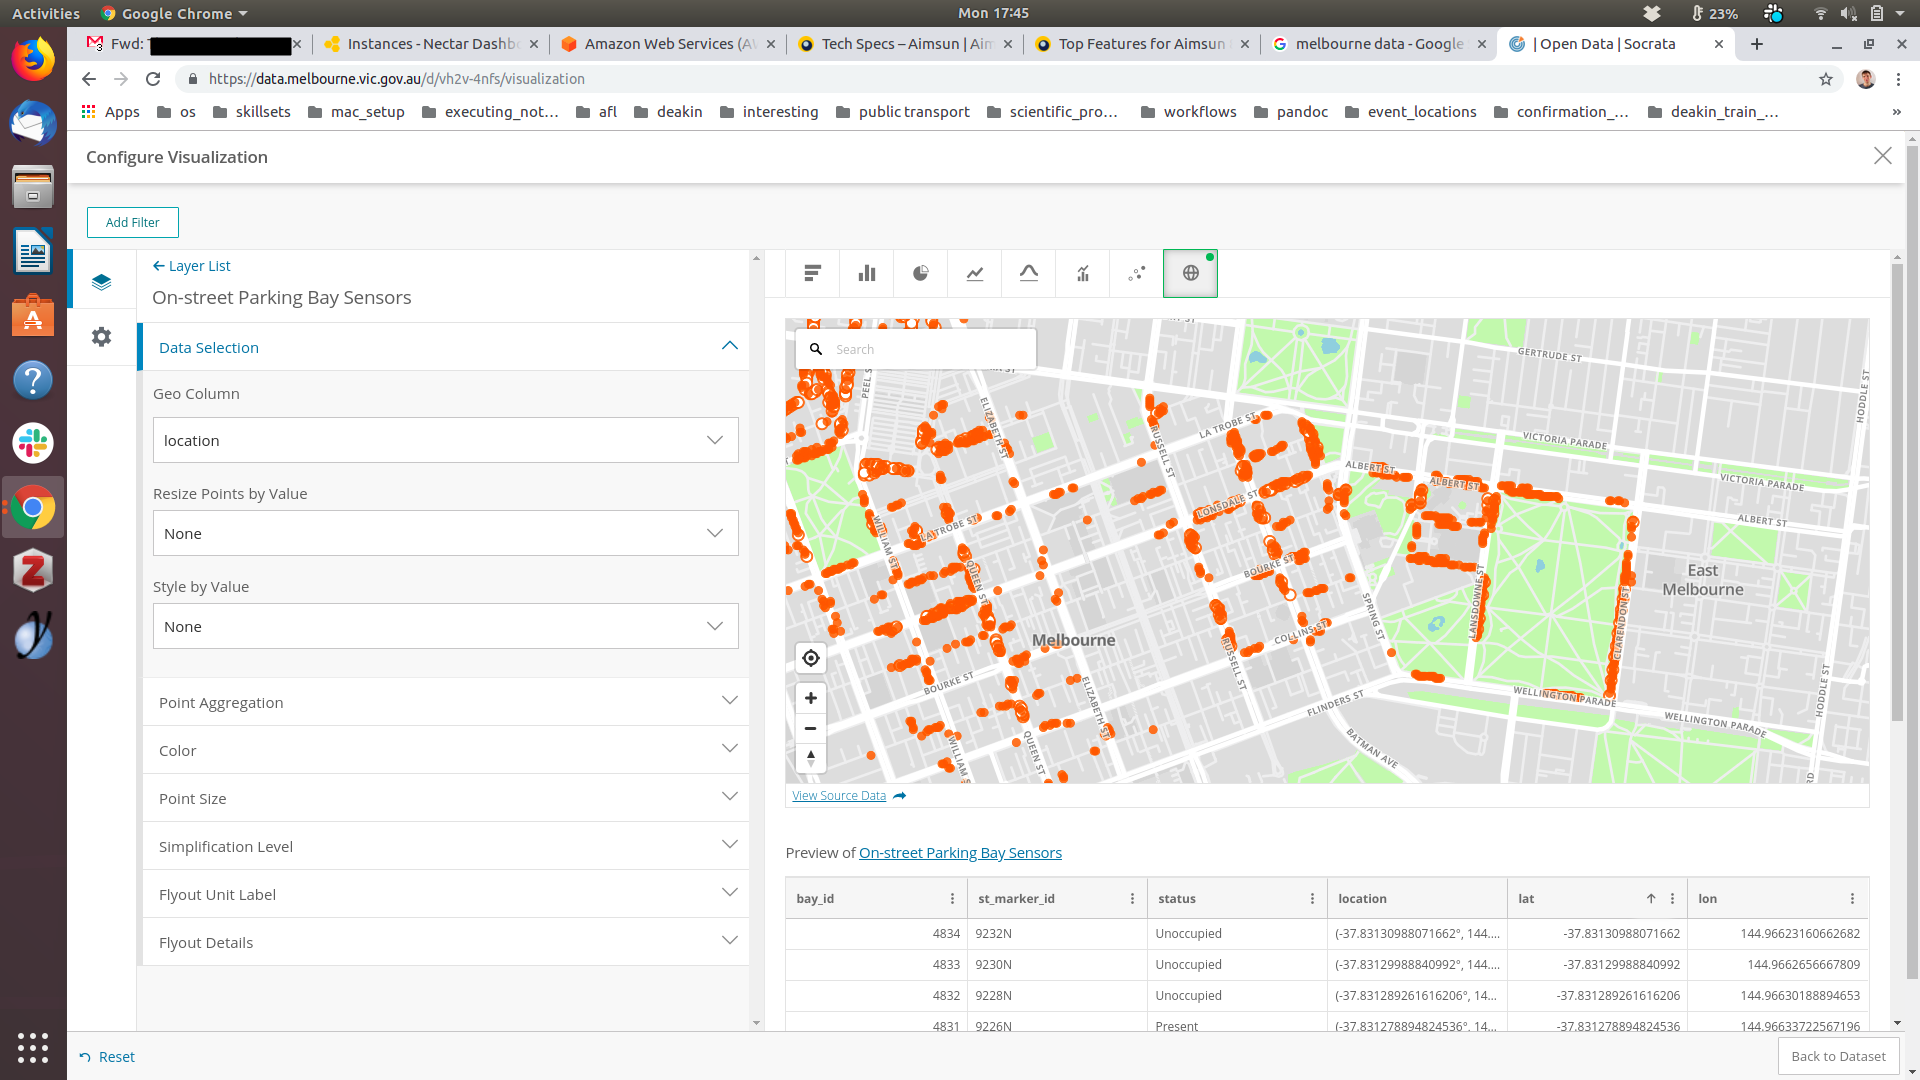
Task: Zoom in on the map
Action: click(x=810, y=698)
